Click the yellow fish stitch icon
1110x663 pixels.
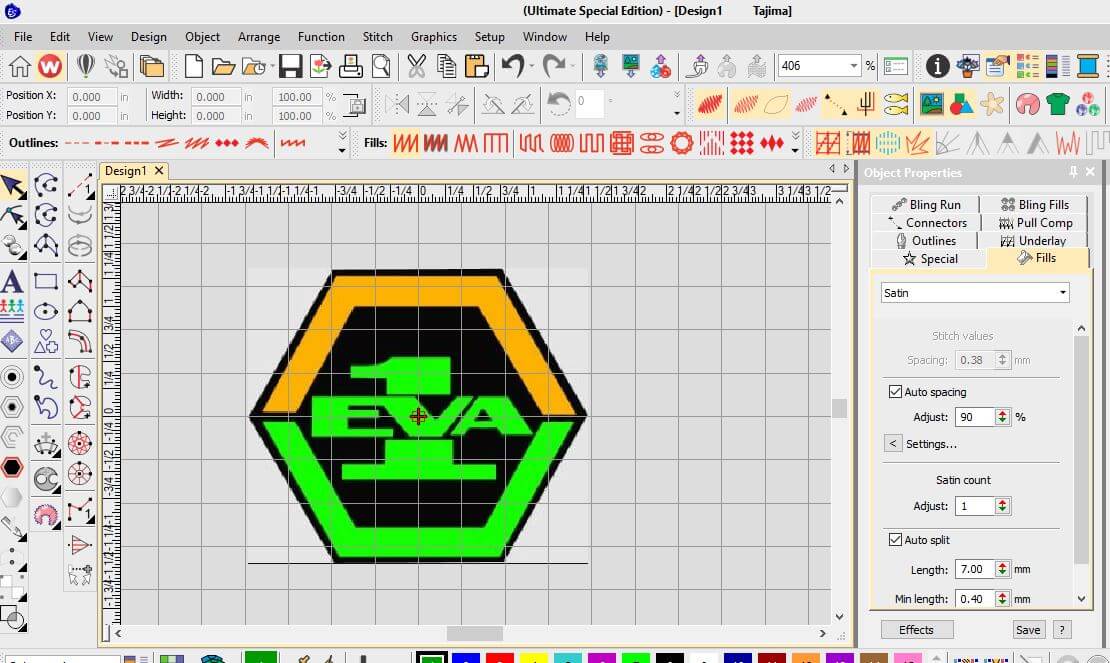[896, 104]
